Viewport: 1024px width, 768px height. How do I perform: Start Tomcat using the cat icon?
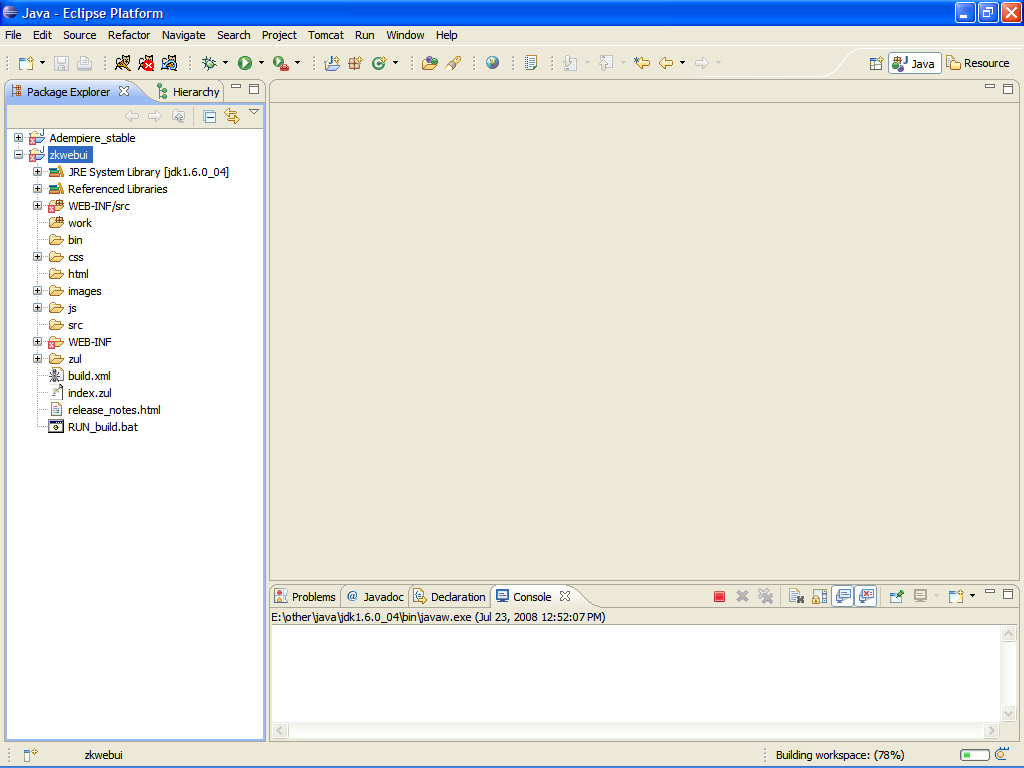[123, 63]
